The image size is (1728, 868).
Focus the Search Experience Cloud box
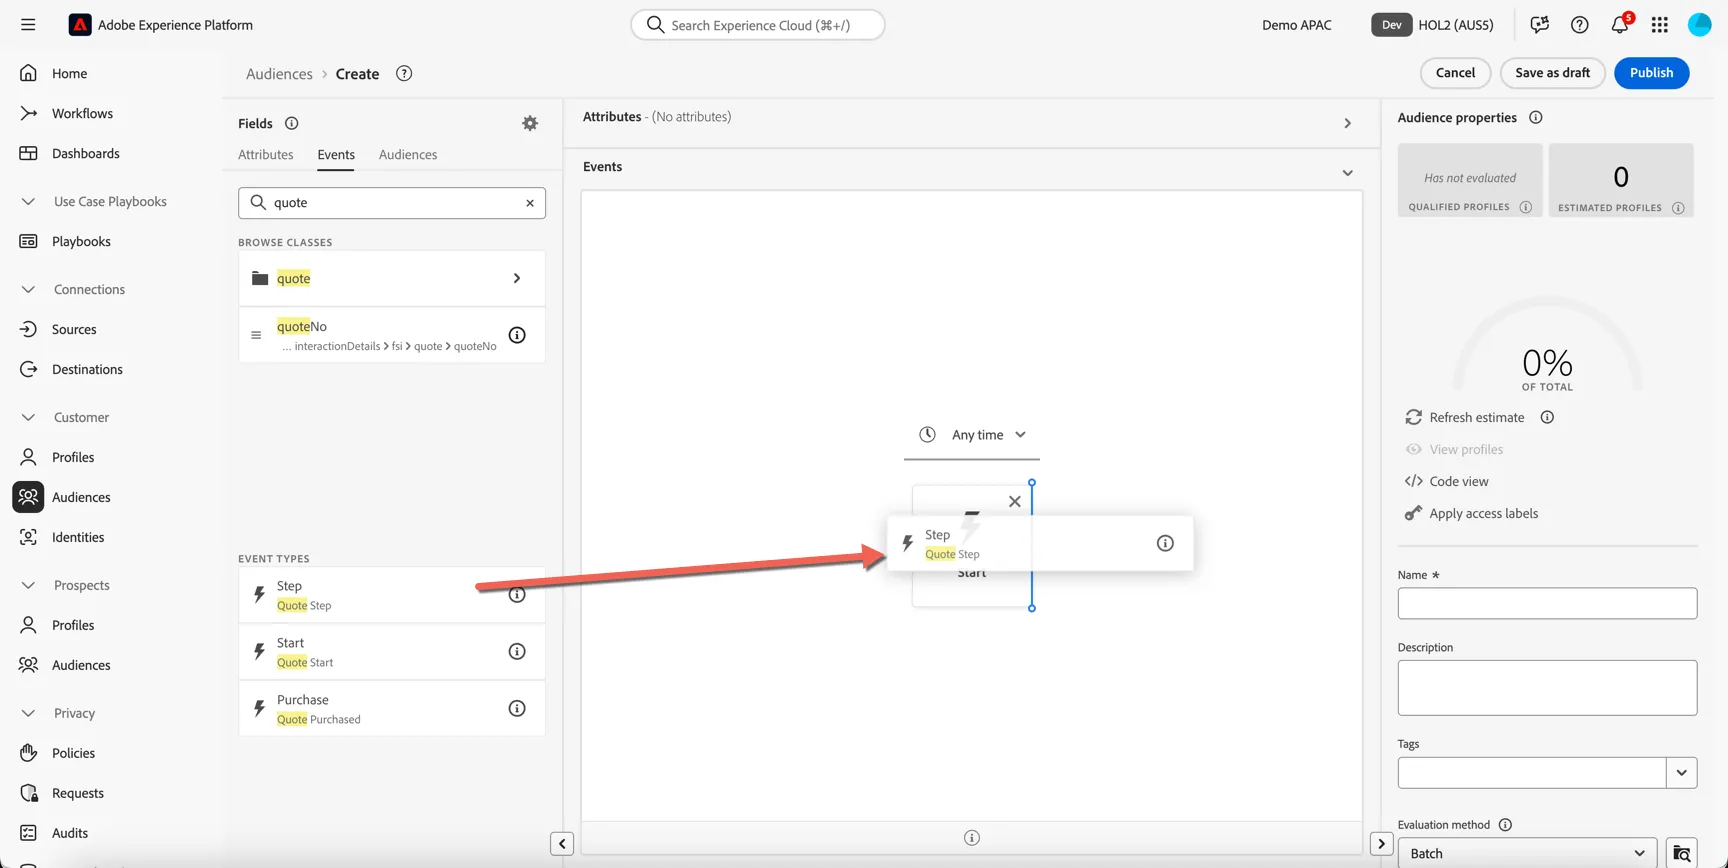coord(758,25)
